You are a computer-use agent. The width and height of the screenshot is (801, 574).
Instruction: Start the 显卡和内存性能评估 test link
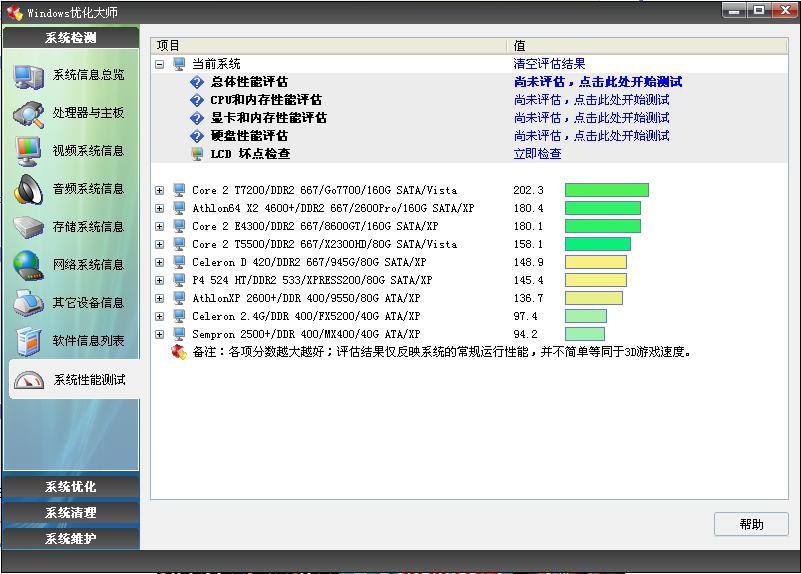pos(592,118)
